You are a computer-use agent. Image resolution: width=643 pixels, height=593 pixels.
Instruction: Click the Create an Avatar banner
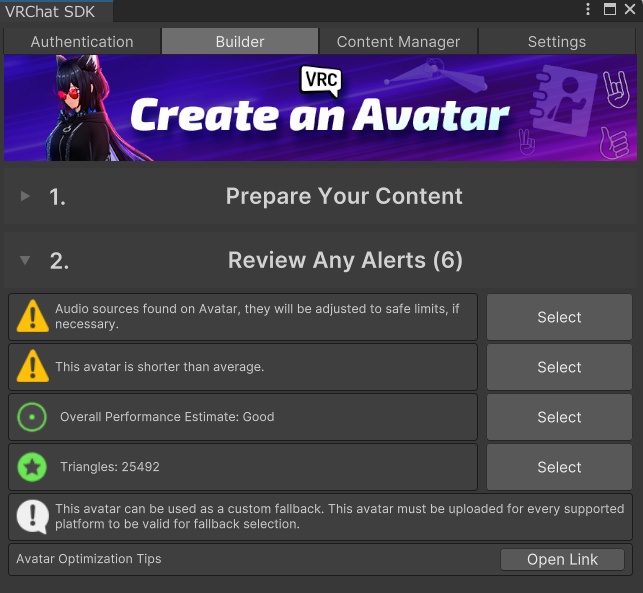pyautogui.click(x=320, y=108)
